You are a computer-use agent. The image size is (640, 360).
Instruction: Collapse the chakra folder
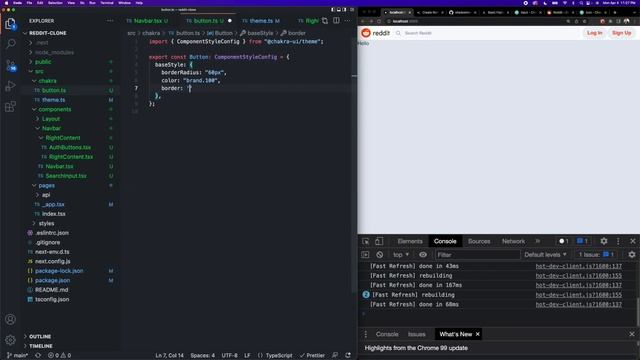pos(47,81)
